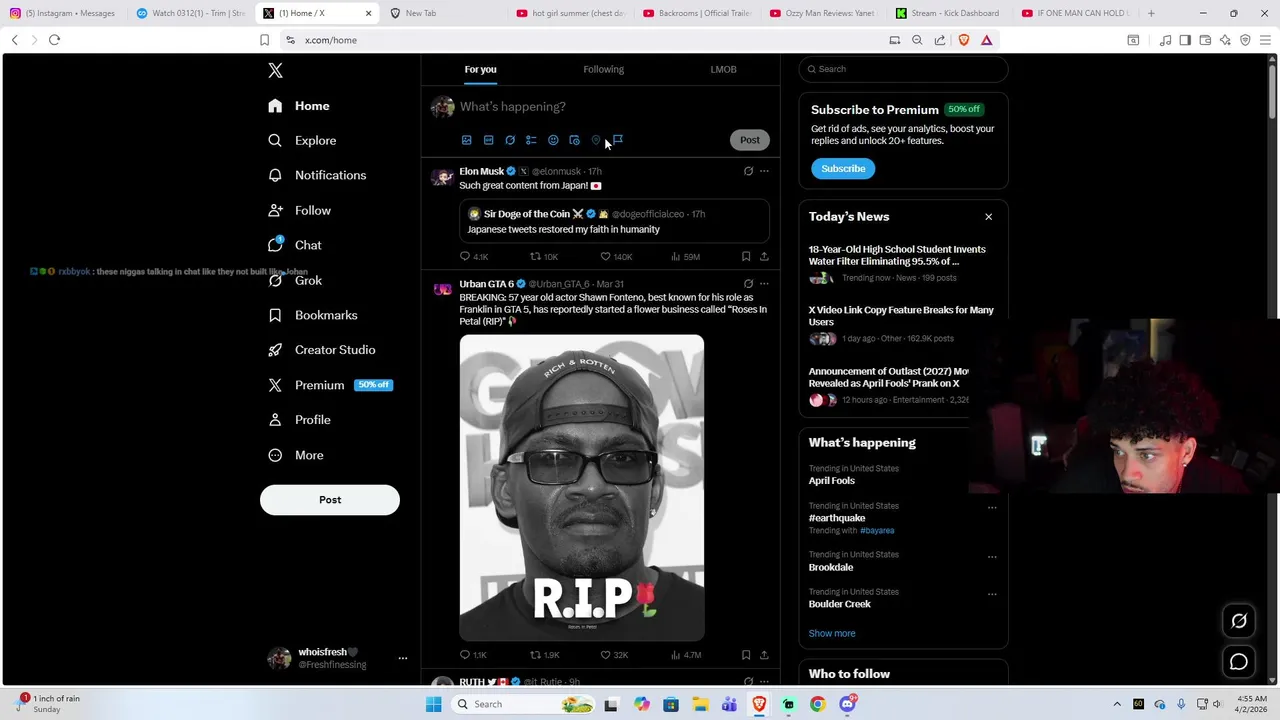Open the R.I.P image in Urban GTA post
This screenshot has width=1280, height=720.
coord(582,488)
